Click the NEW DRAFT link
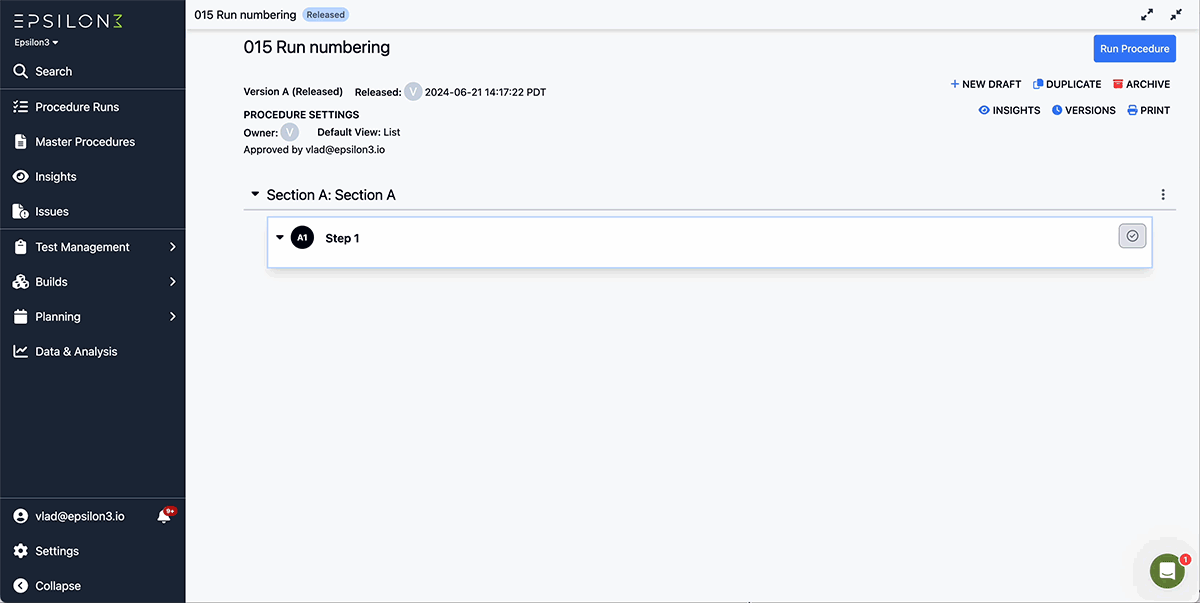 tap(985, 84)
